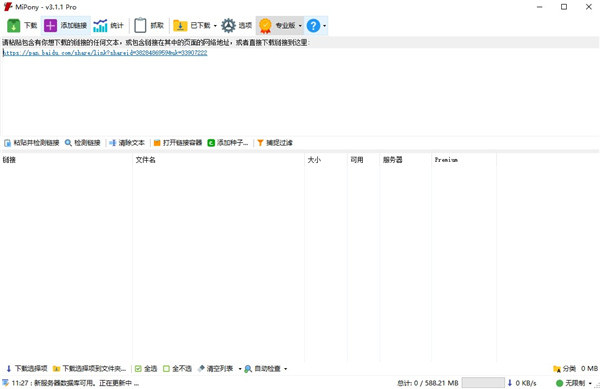
Task: Click the 专业版 Pro badge icon
Action: [x=265, y=26]
